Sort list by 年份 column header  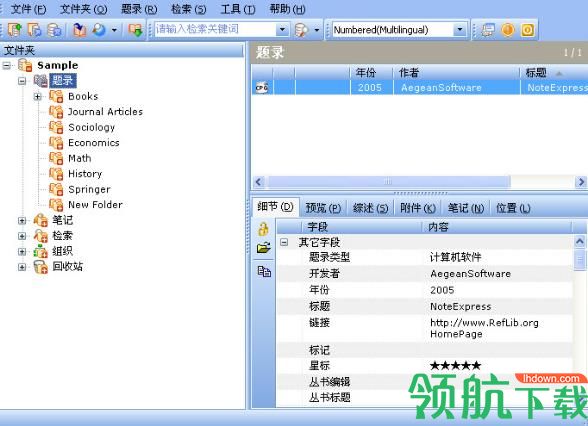point(371,72)
